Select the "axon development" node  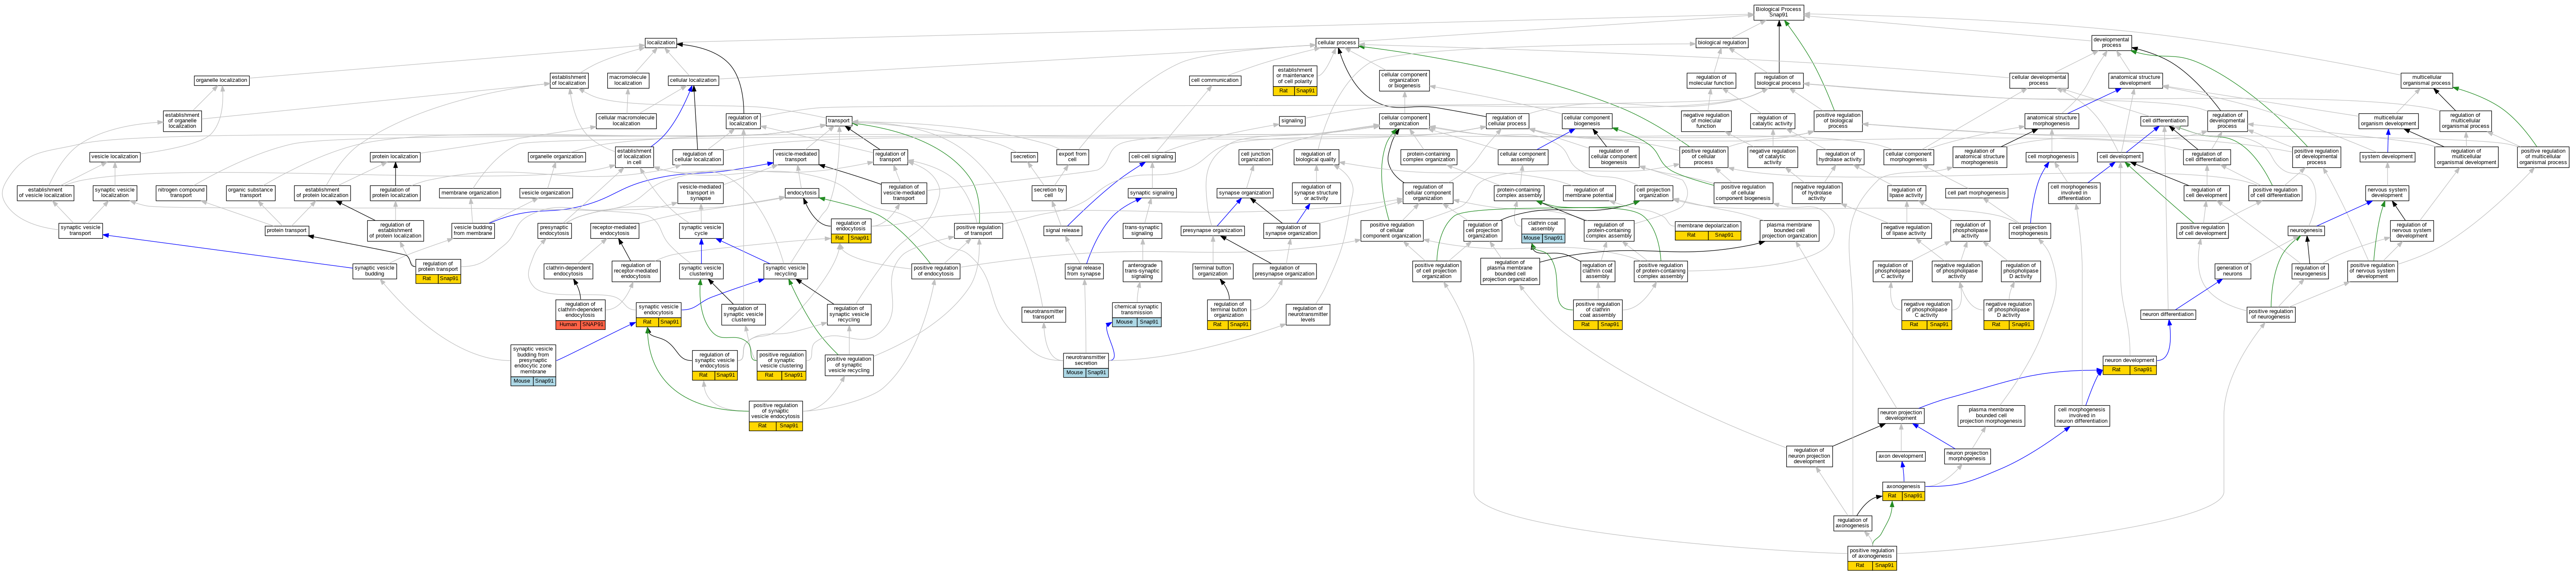click(x=1901, y=456)
